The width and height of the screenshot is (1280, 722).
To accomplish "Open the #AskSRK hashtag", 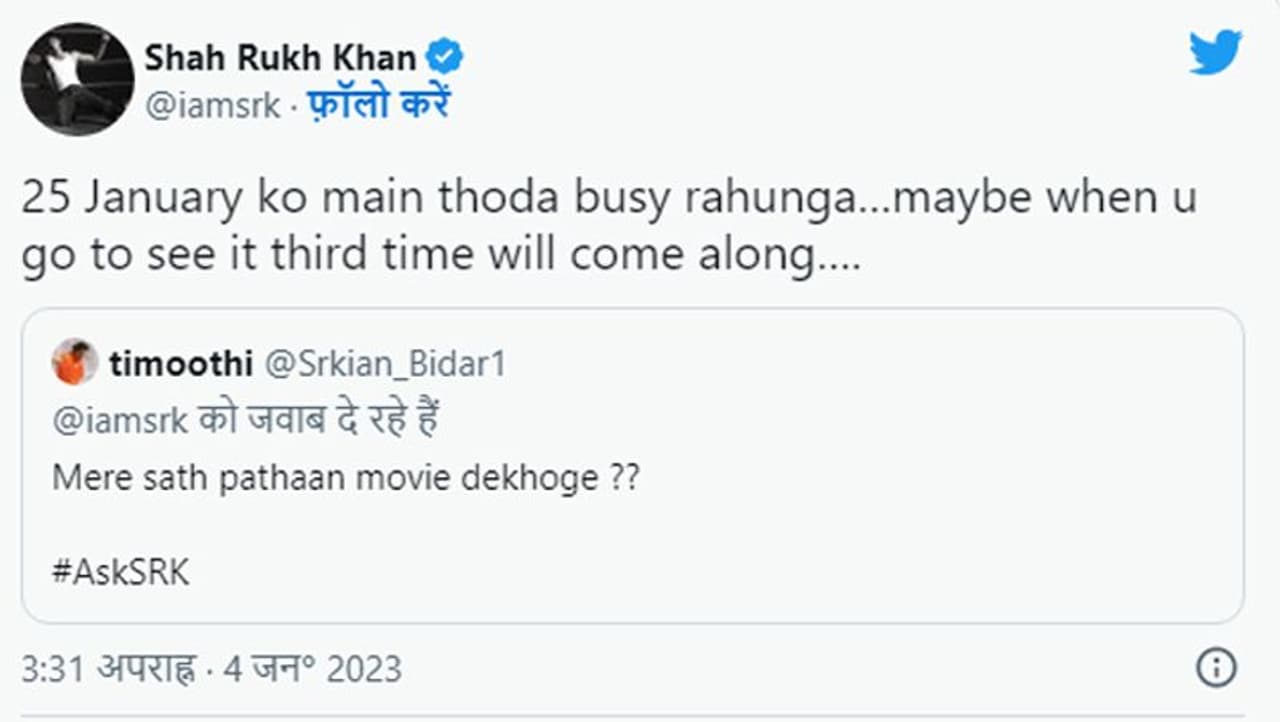I will pos(120,574).
